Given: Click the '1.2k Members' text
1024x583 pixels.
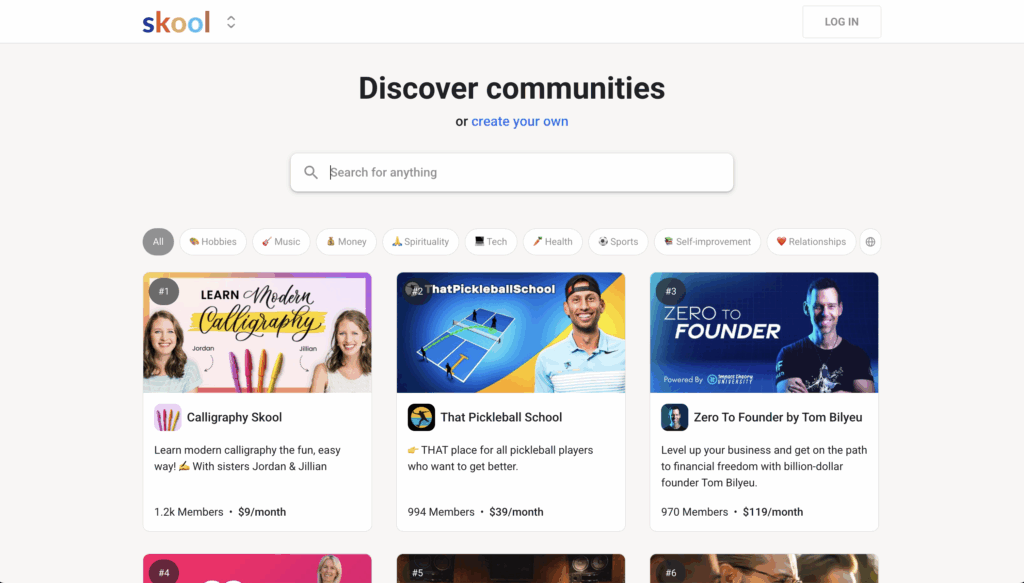Looking at the screenshot, I should [189, 512].
